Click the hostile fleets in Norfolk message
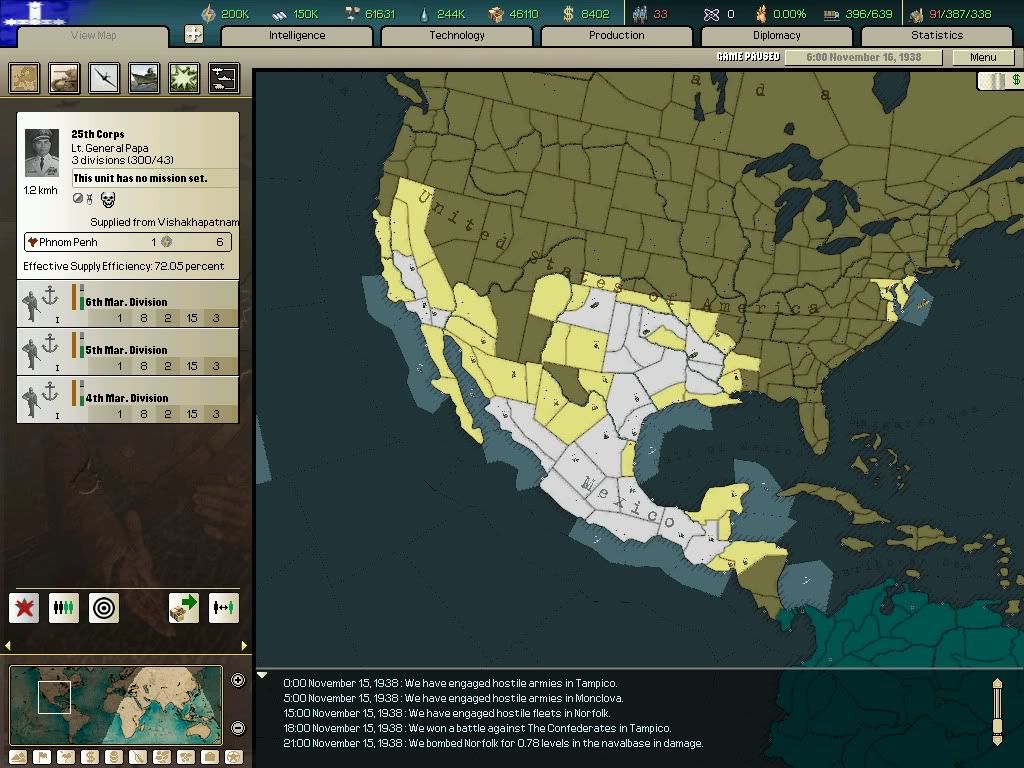The height and width of the screenshot is (768, 1024). [447, 713]
